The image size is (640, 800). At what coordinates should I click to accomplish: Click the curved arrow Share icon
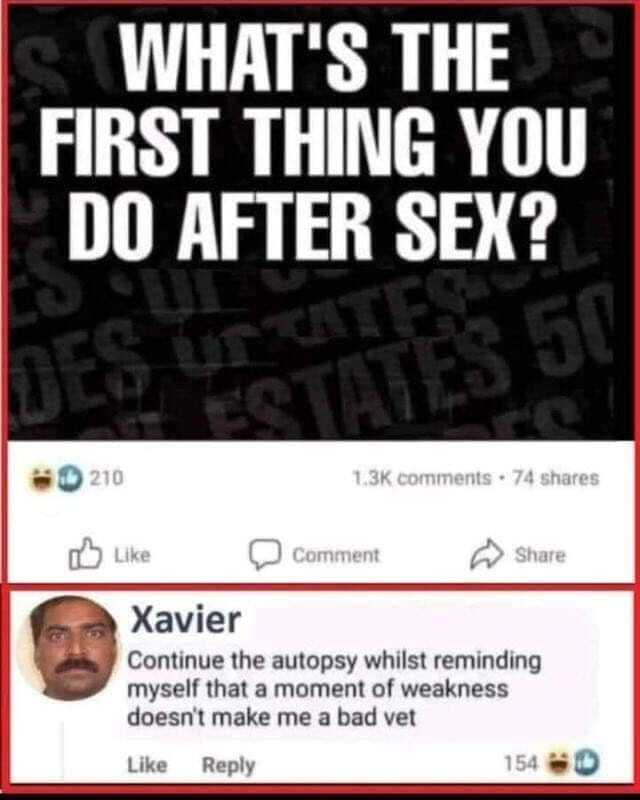click(487, 554)
